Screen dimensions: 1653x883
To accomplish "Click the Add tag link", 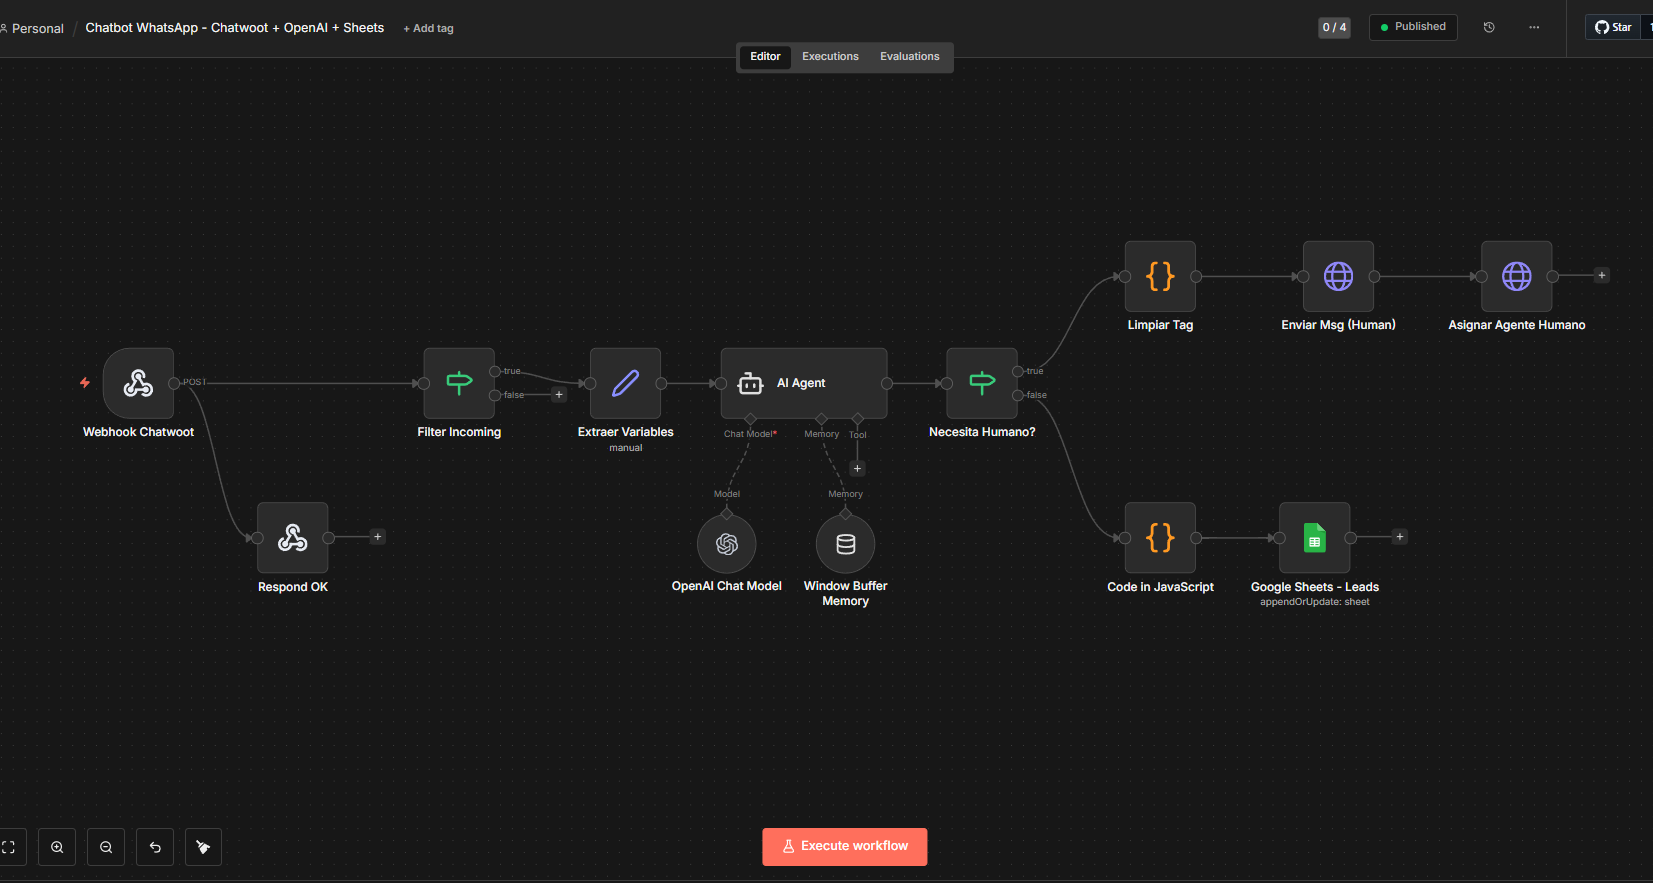I will pyautogui.click(x=428, y=29).
